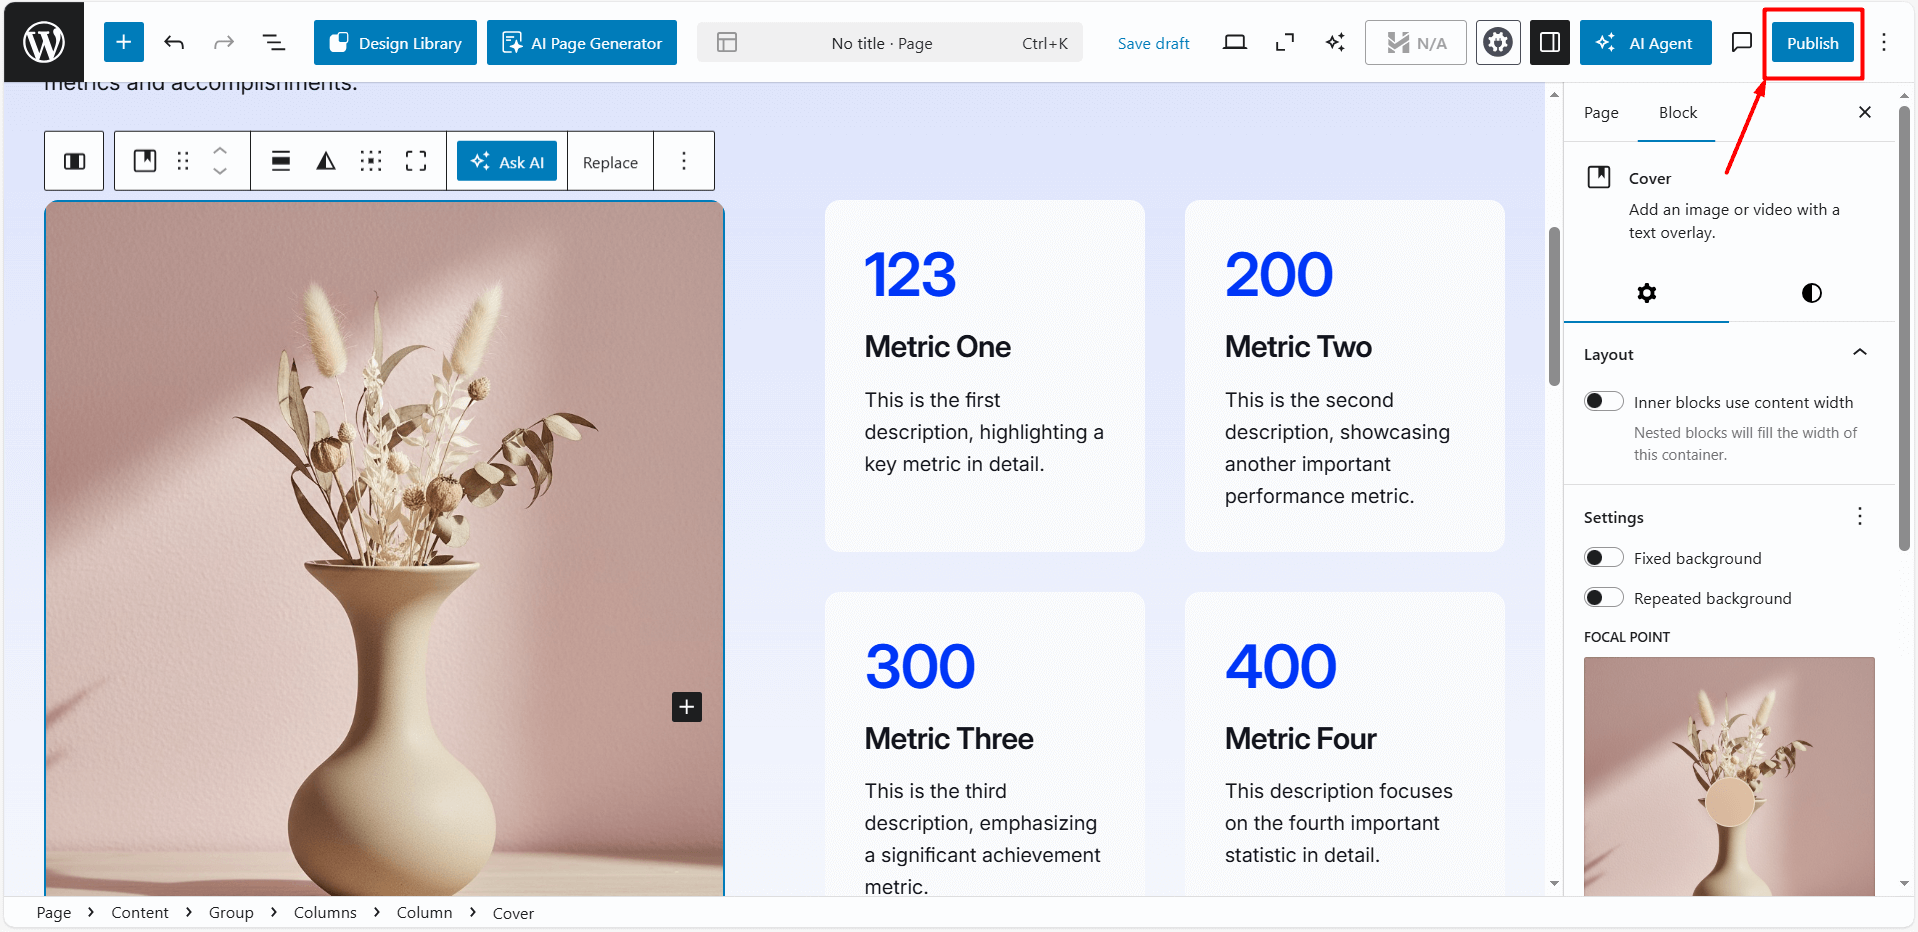Open the Styles tab for the Cover block

[1810, 293]
